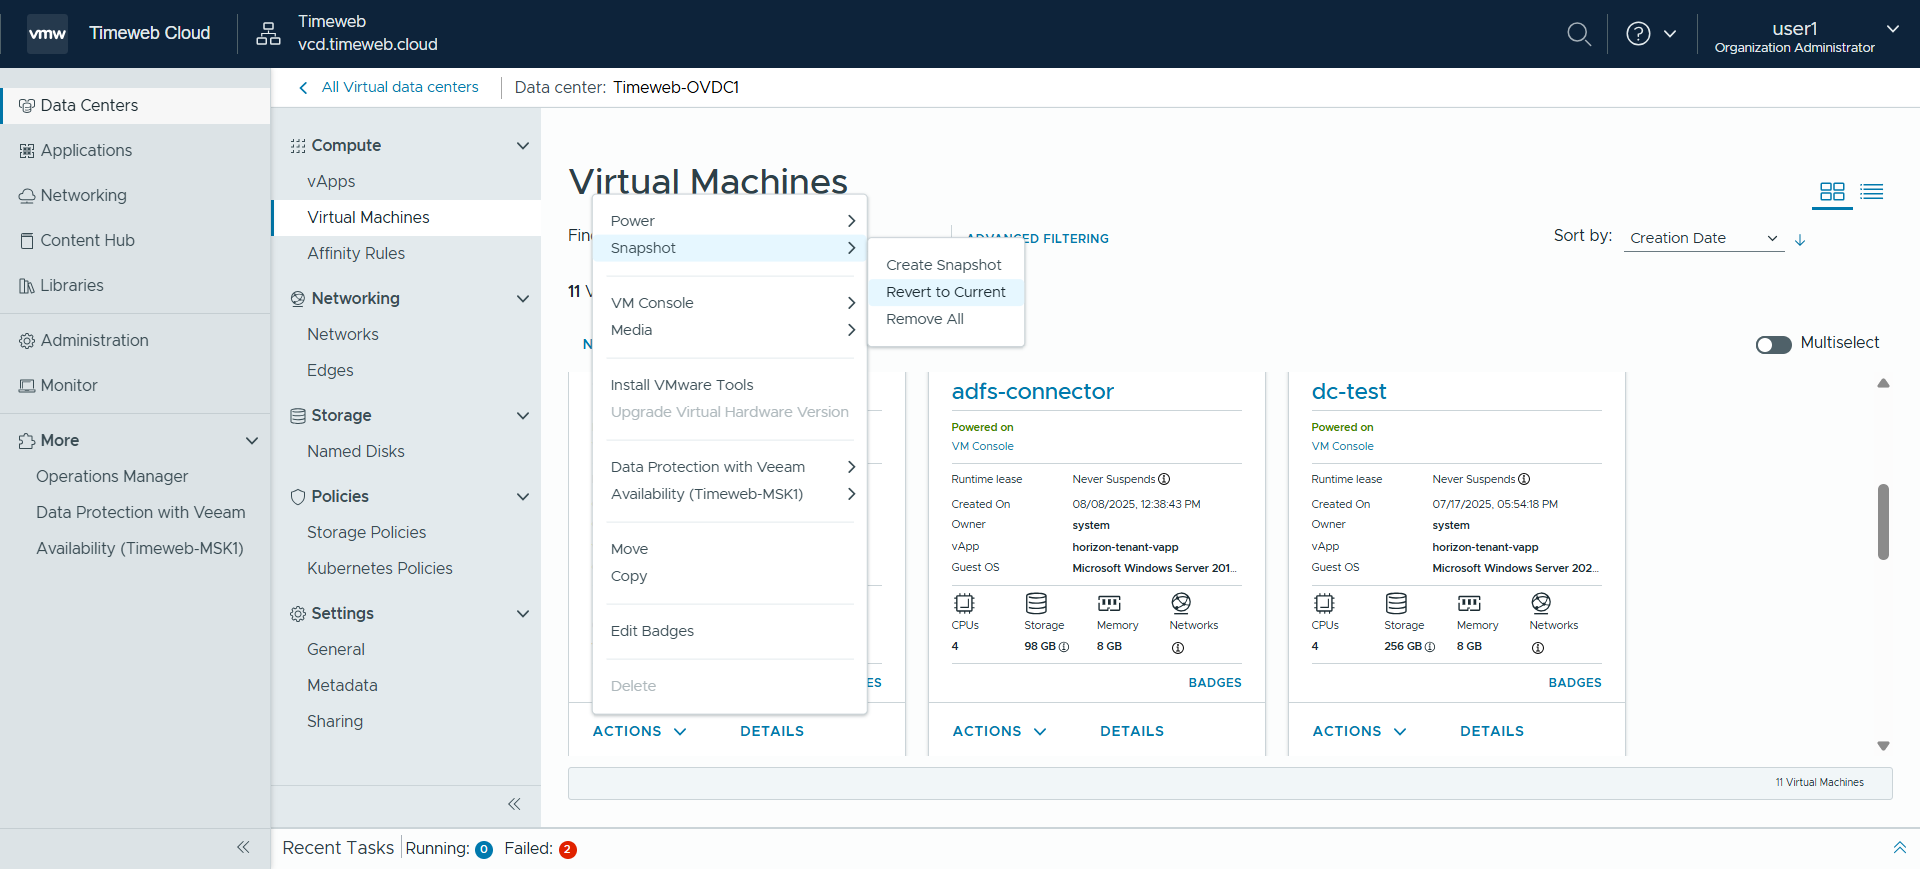The width and height of the screenshot is (1920, 869).
Task: Click the Monitor icon
Action: 27,386
